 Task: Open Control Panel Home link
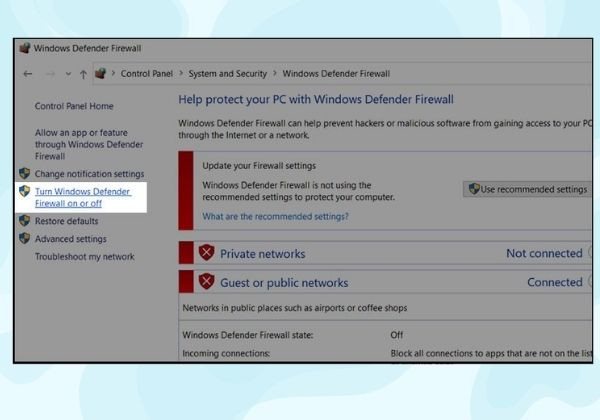[74, 106]
